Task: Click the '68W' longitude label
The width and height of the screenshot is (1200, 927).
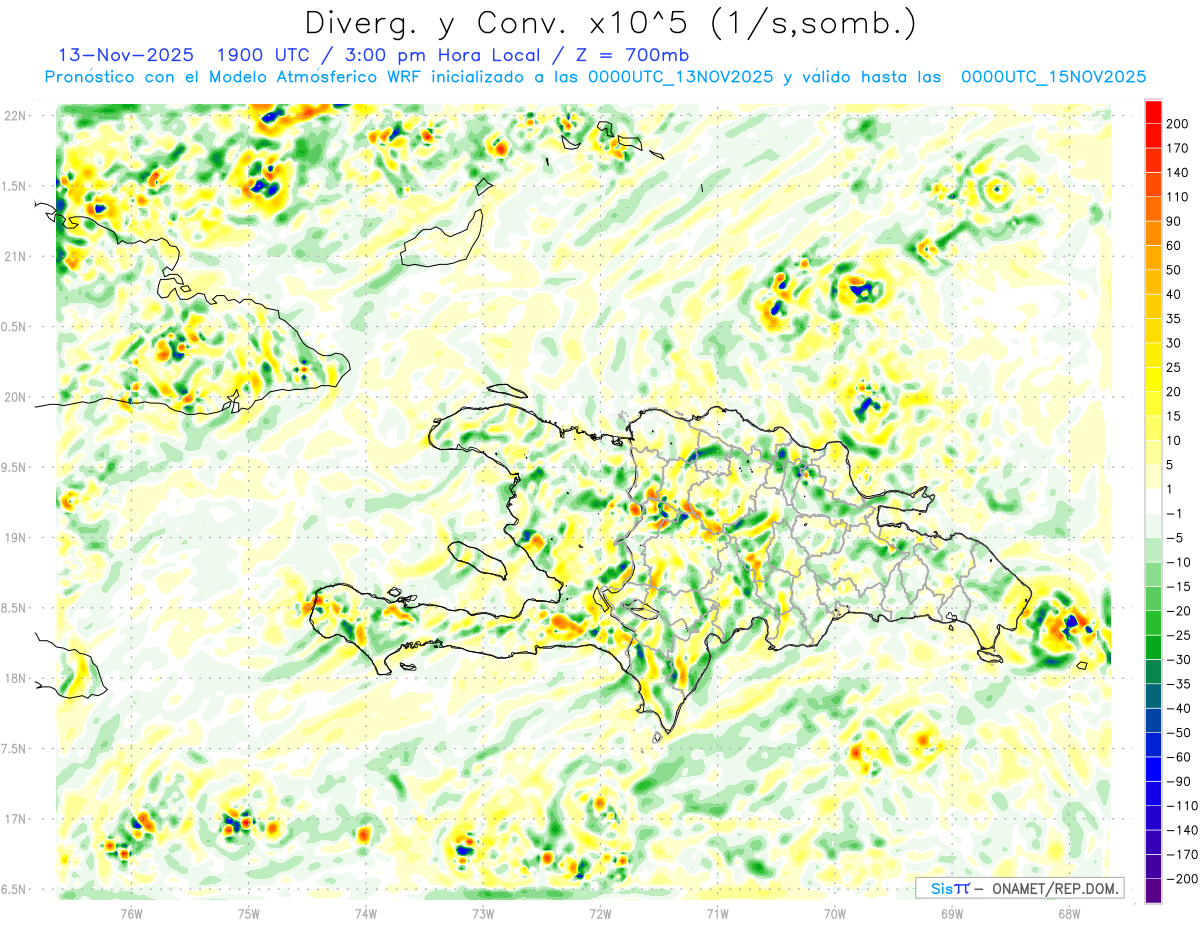Action: (x=1069, y=913)
